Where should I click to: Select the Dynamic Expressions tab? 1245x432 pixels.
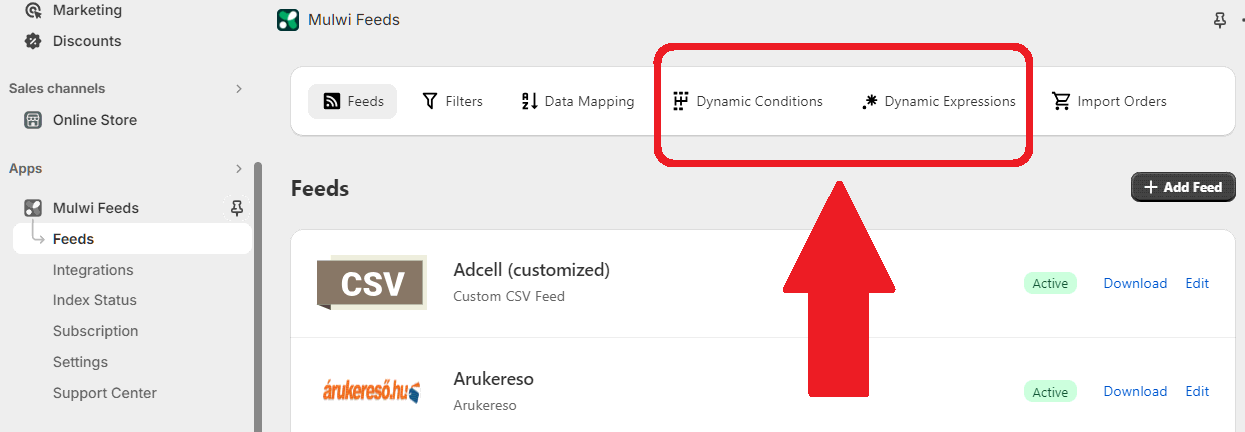[x=938, y=101]
